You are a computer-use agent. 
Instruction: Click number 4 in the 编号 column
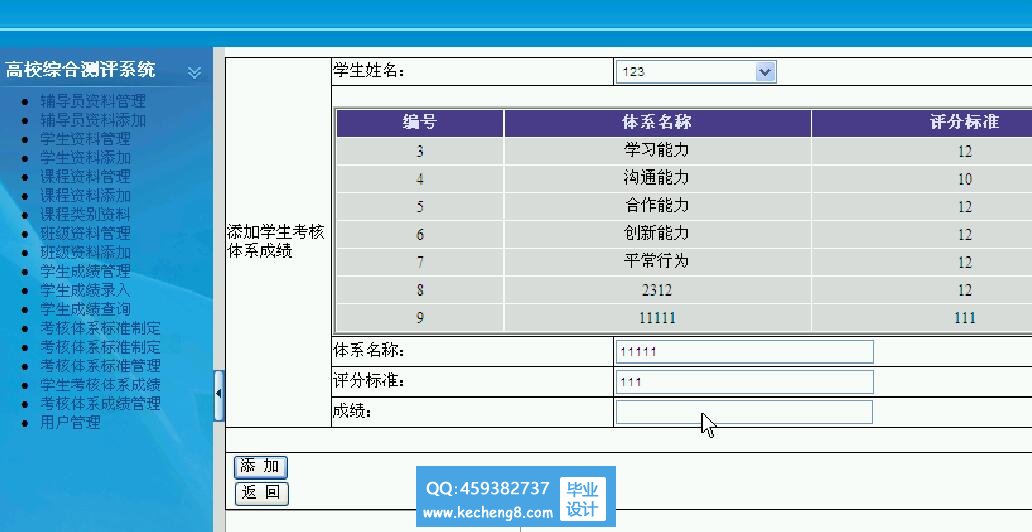click(420, 179)
